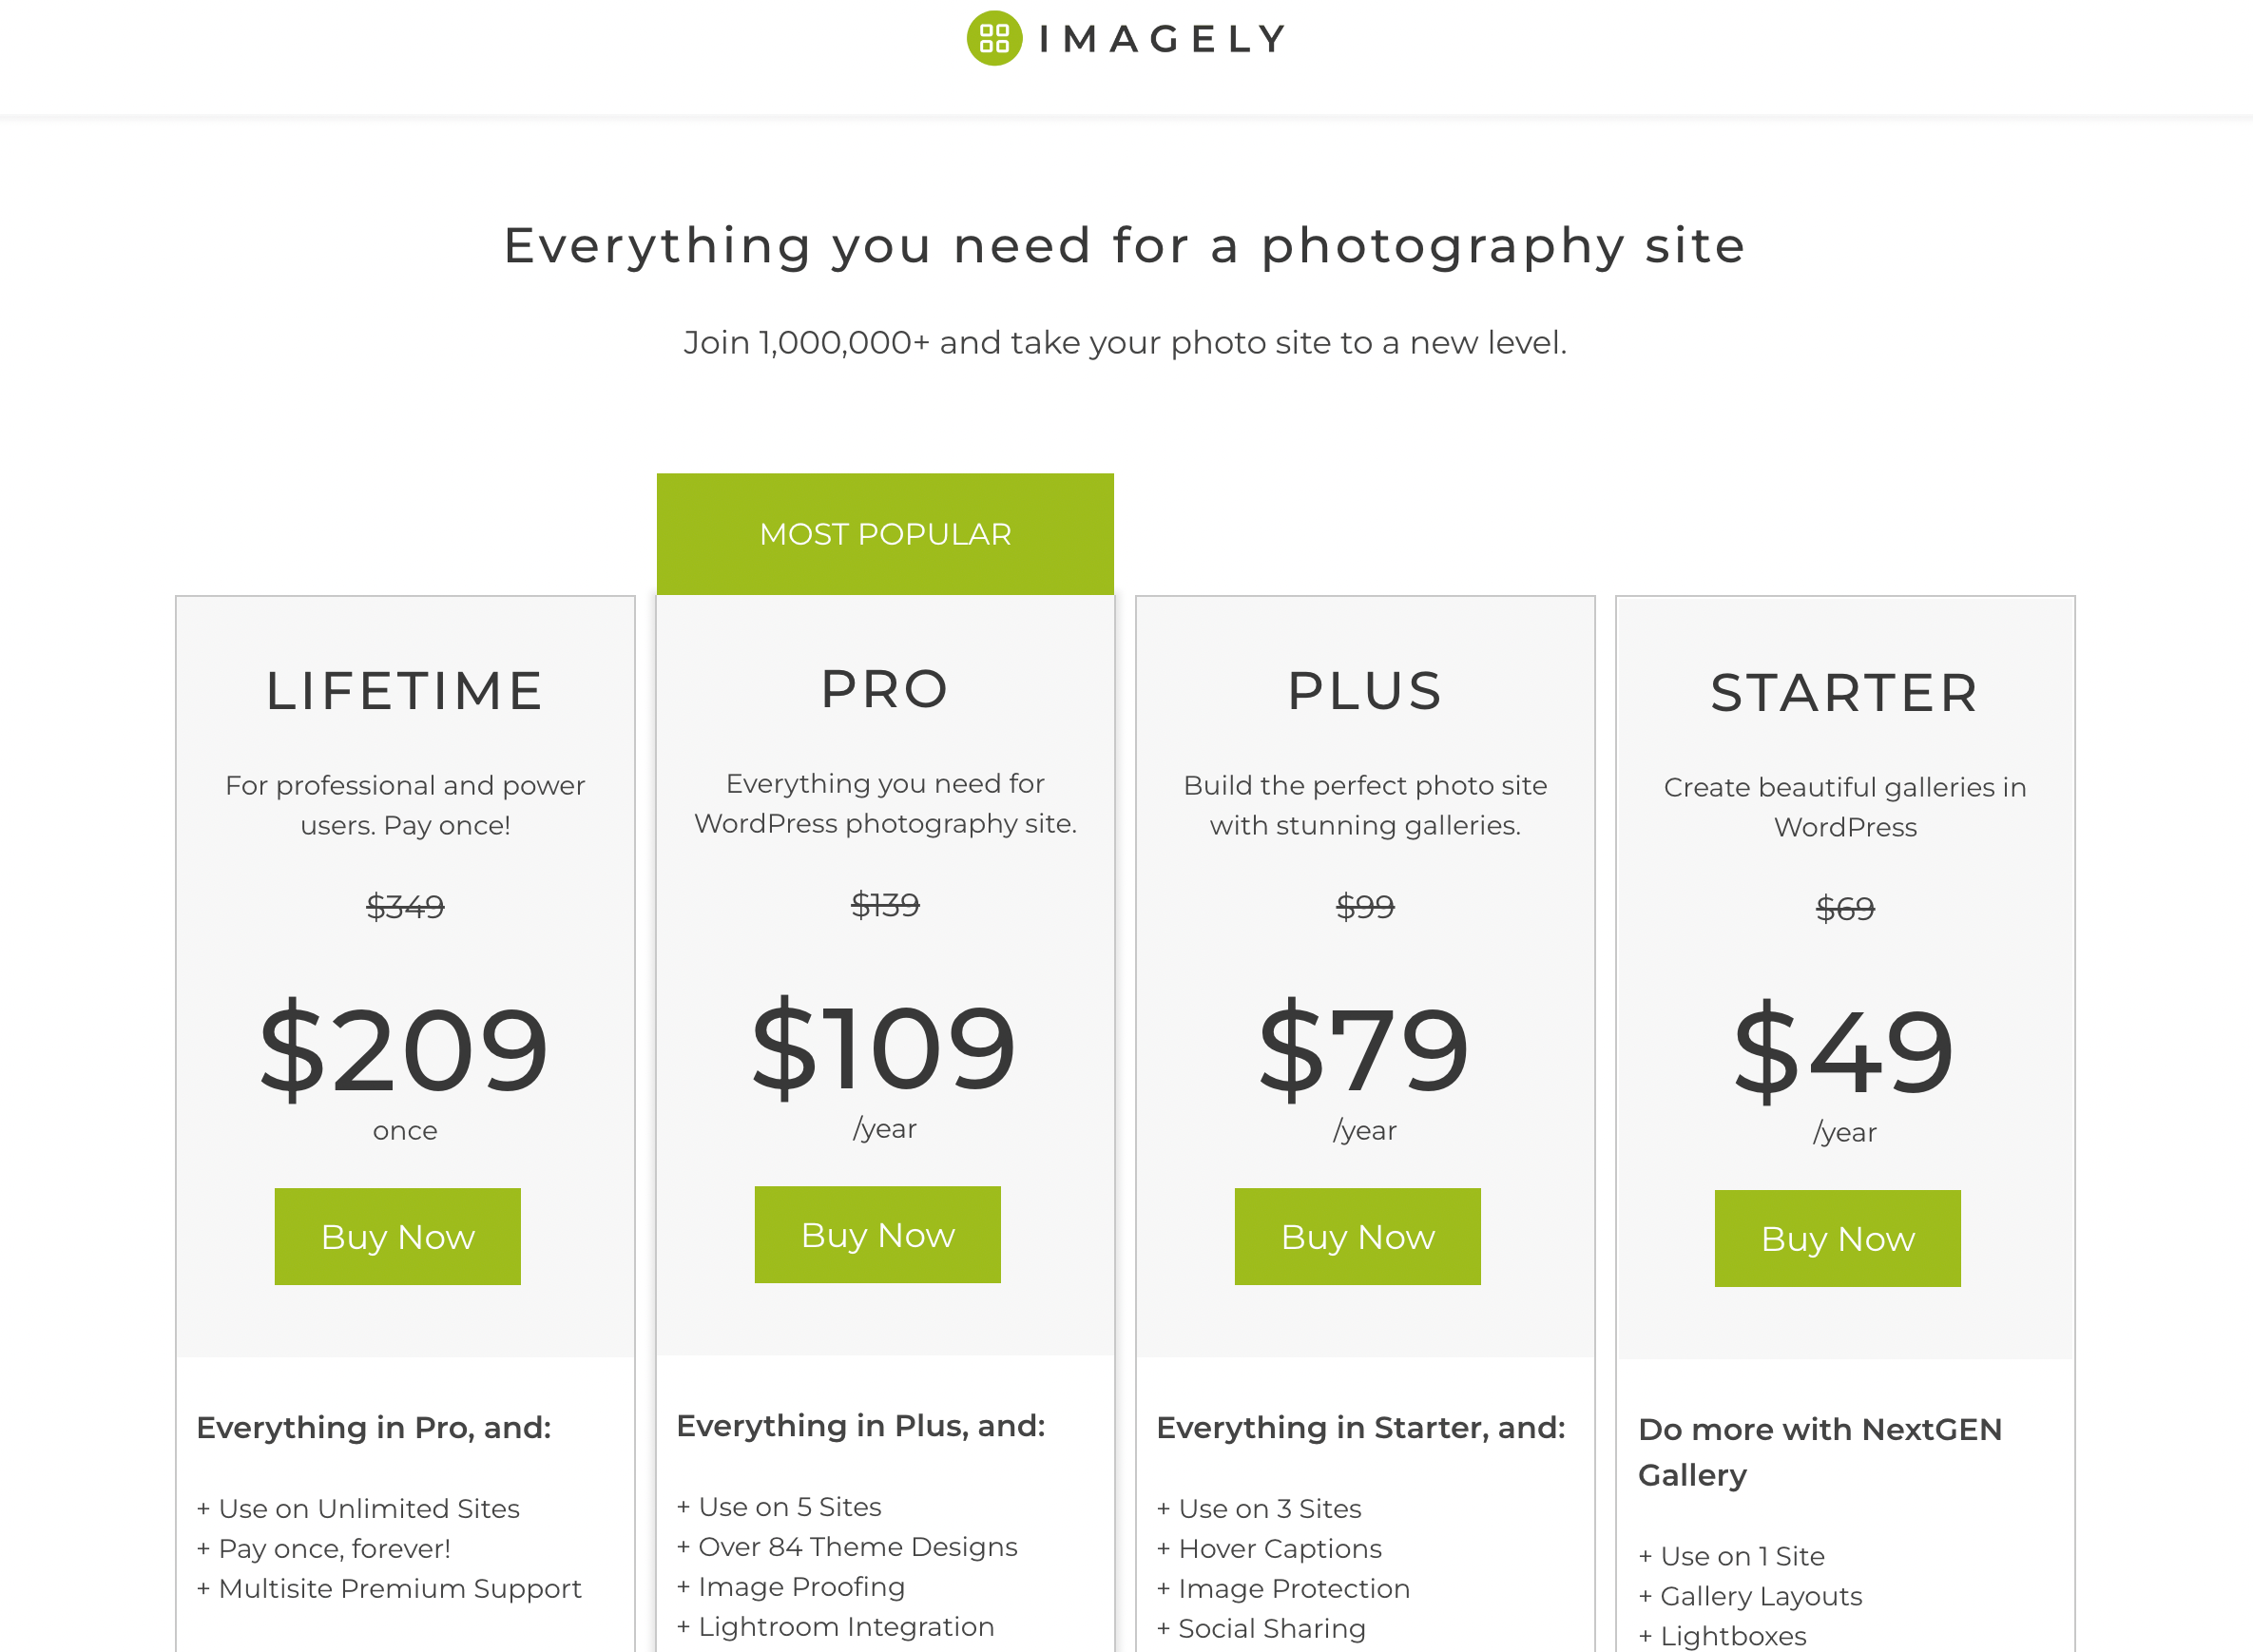Click the STARTER plan heading
Screen dimensions: 2253x1652
1844,692
